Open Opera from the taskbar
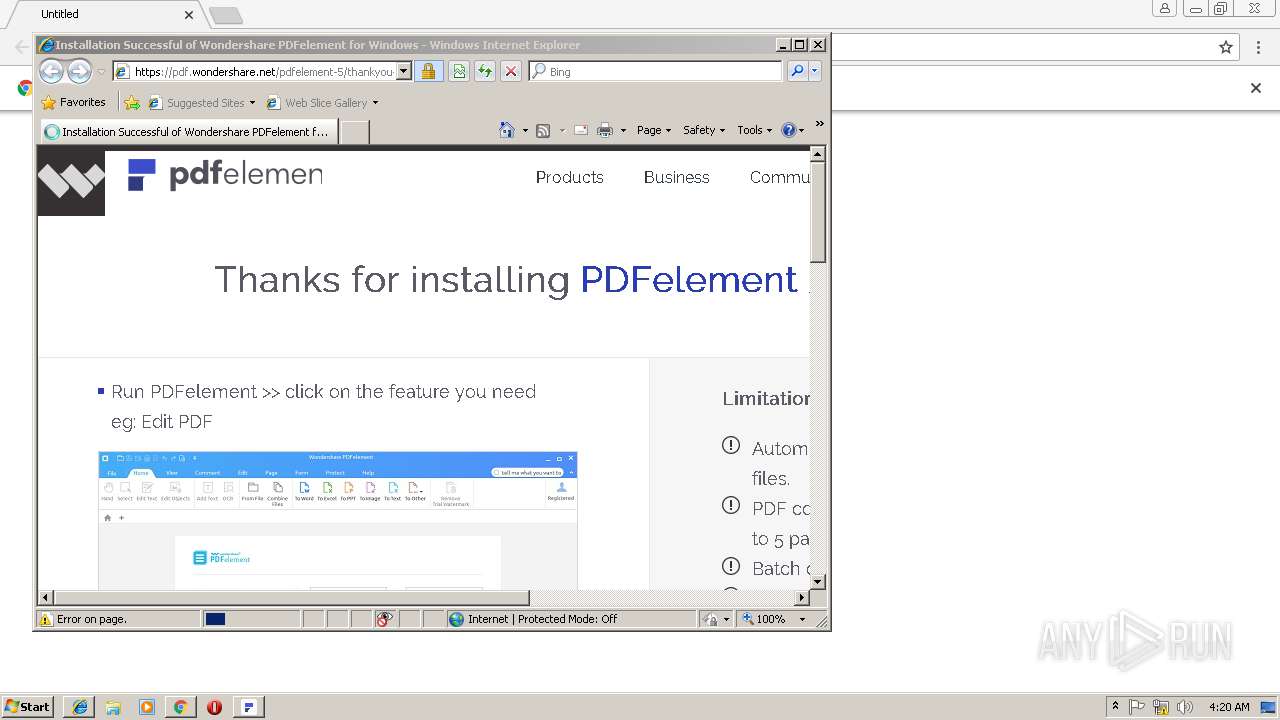 (x=214, y=707)
